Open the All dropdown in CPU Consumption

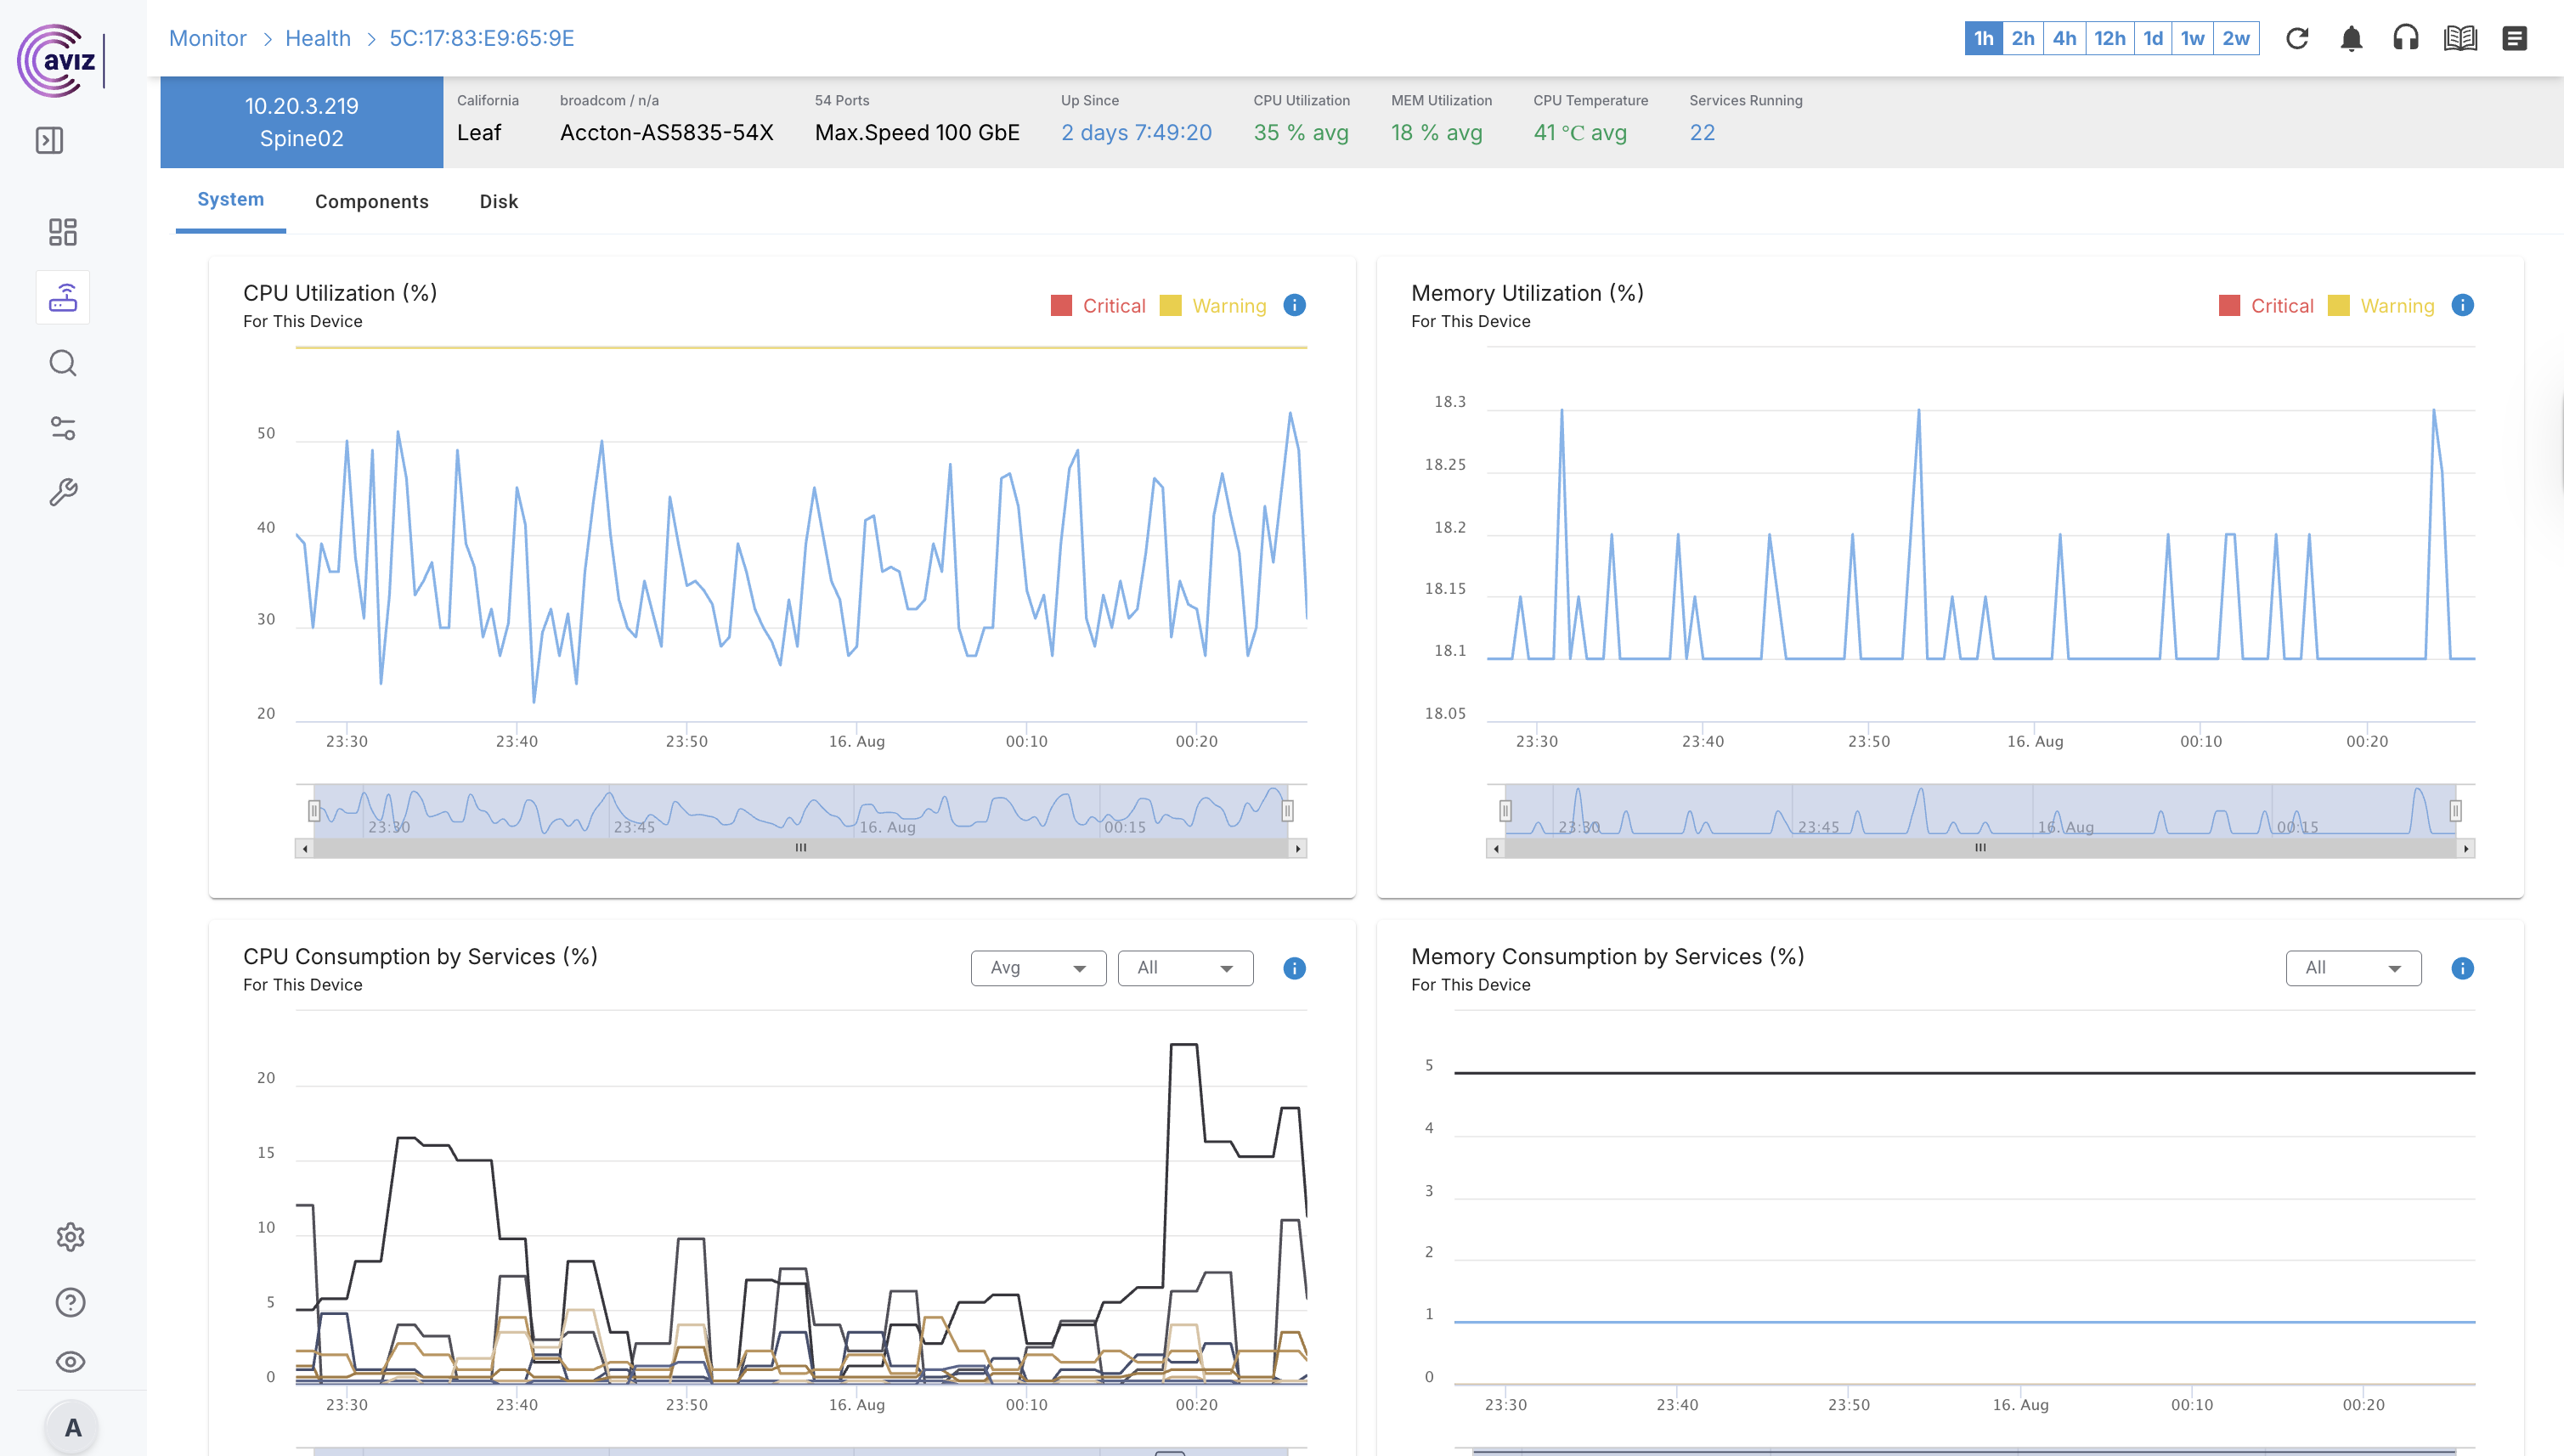(1184, 968)
